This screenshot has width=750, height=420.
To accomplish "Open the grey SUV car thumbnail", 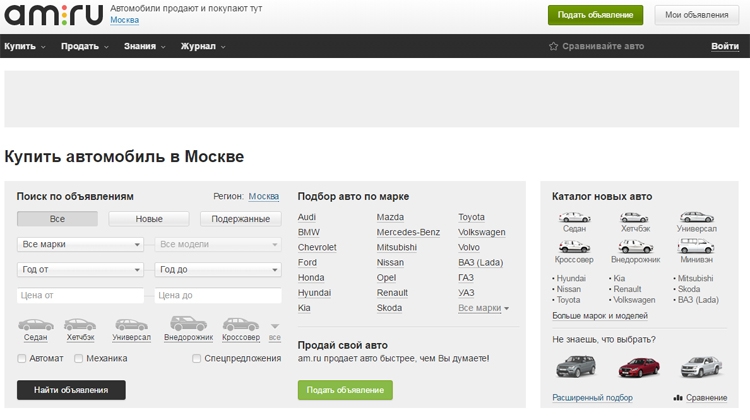I will 576,366.
